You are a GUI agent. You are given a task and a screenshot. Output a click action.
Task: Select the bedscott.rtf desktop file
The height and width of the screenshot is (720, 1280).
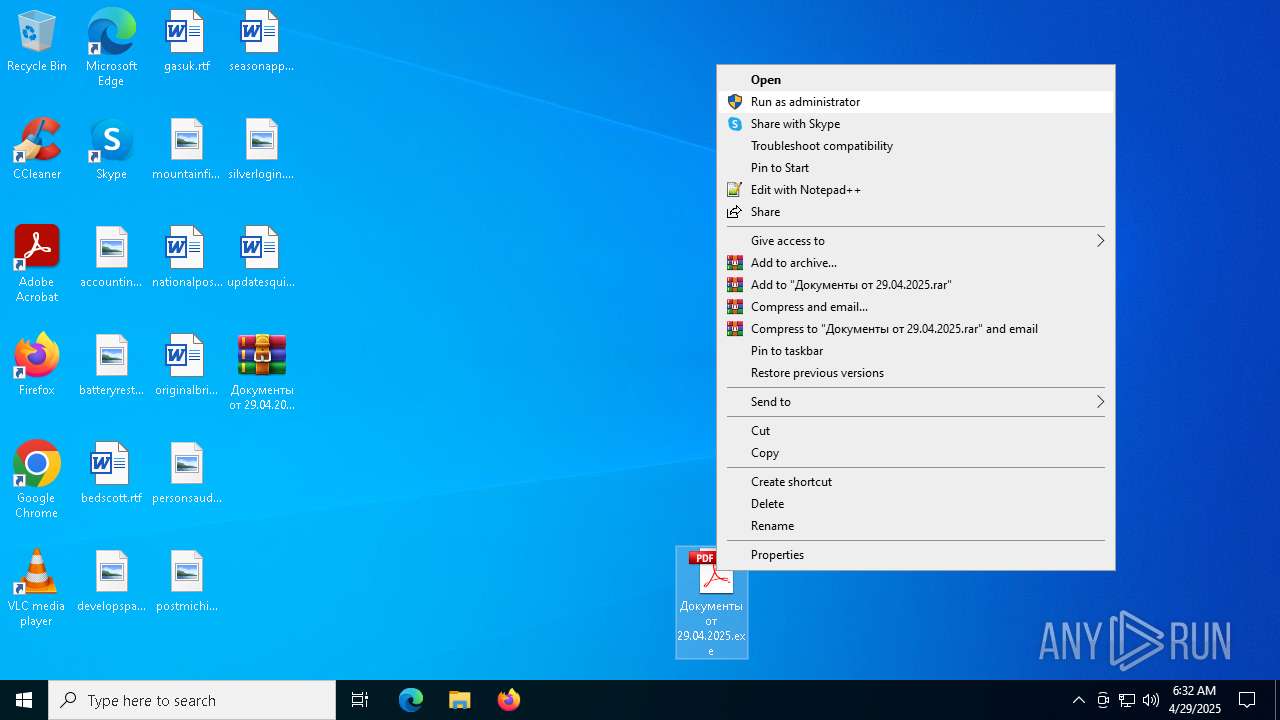click(x=111, y=474)
